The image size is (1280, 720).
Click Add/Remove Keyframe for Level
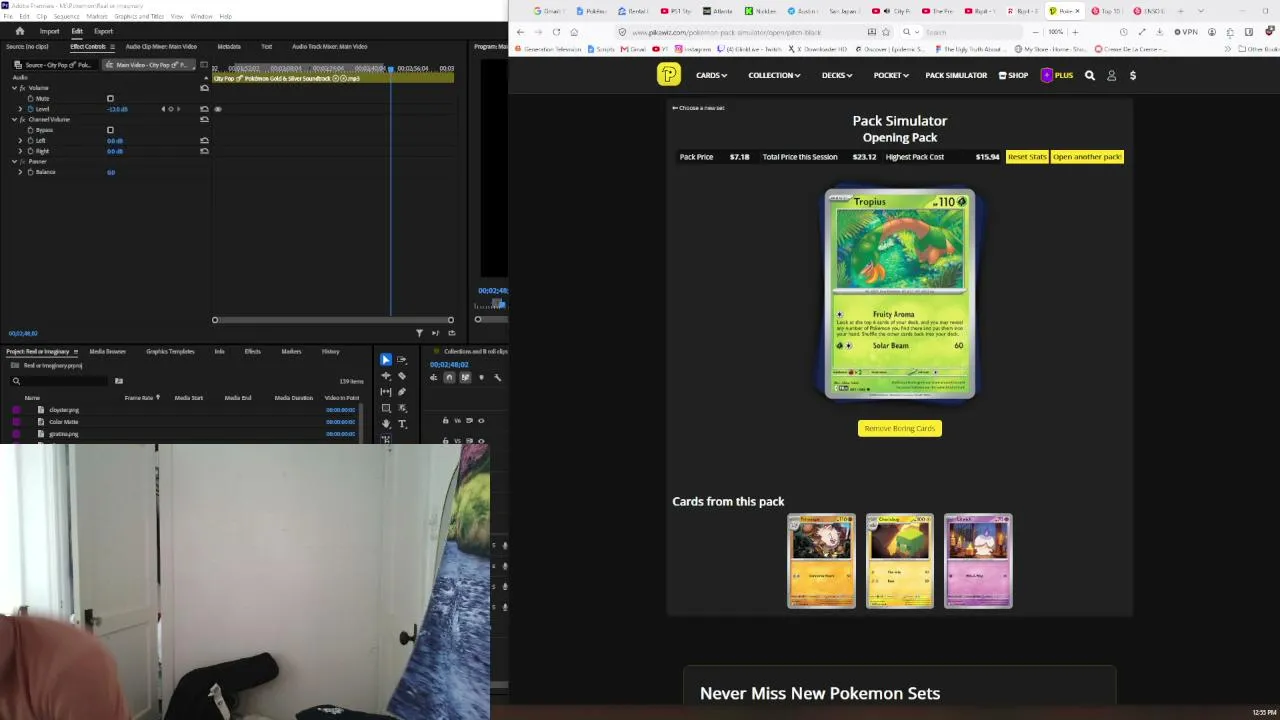point(170,109)
